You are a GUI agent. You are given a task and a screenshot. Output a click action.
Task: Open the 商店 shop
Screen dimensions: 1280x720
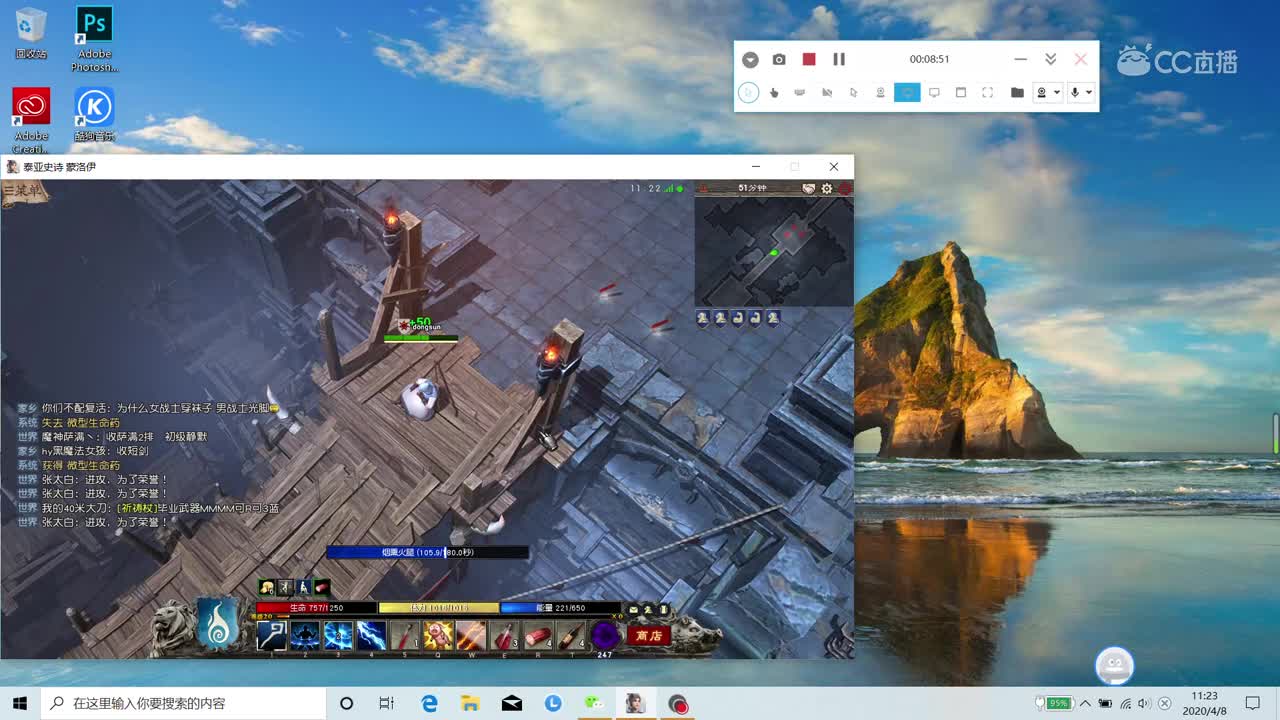(x=649, y=635)
